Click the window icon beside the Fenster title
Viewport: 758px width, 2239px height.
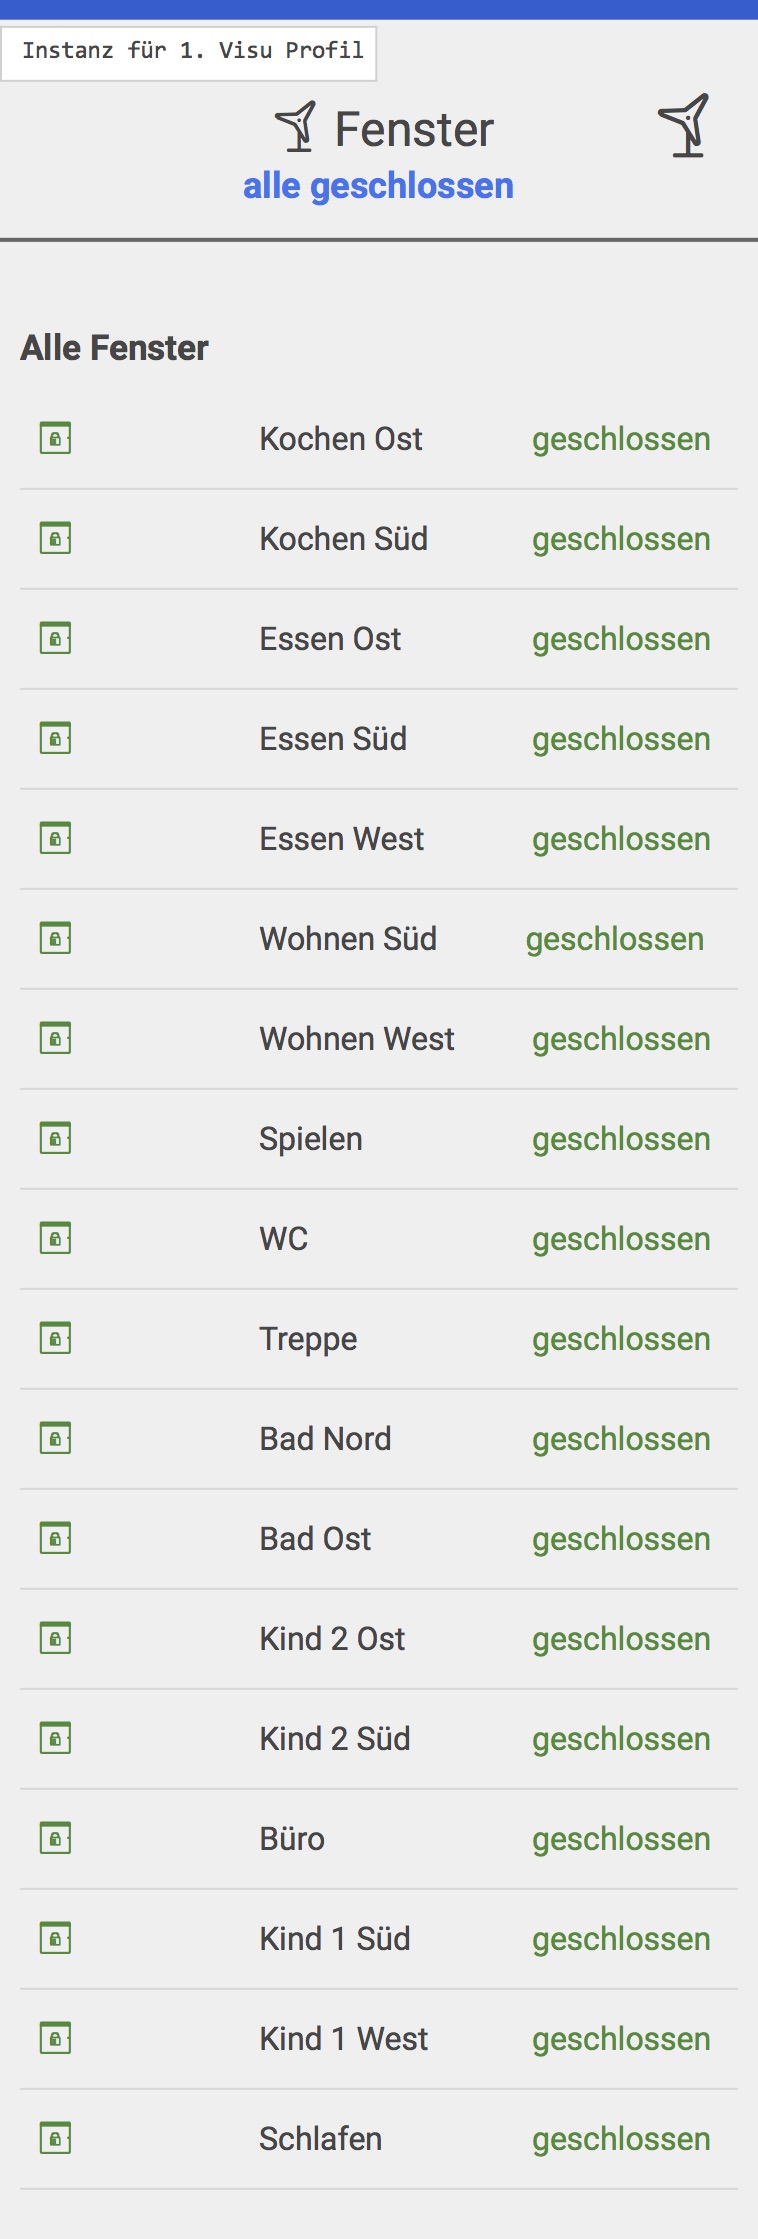click(x=296, y=127)
